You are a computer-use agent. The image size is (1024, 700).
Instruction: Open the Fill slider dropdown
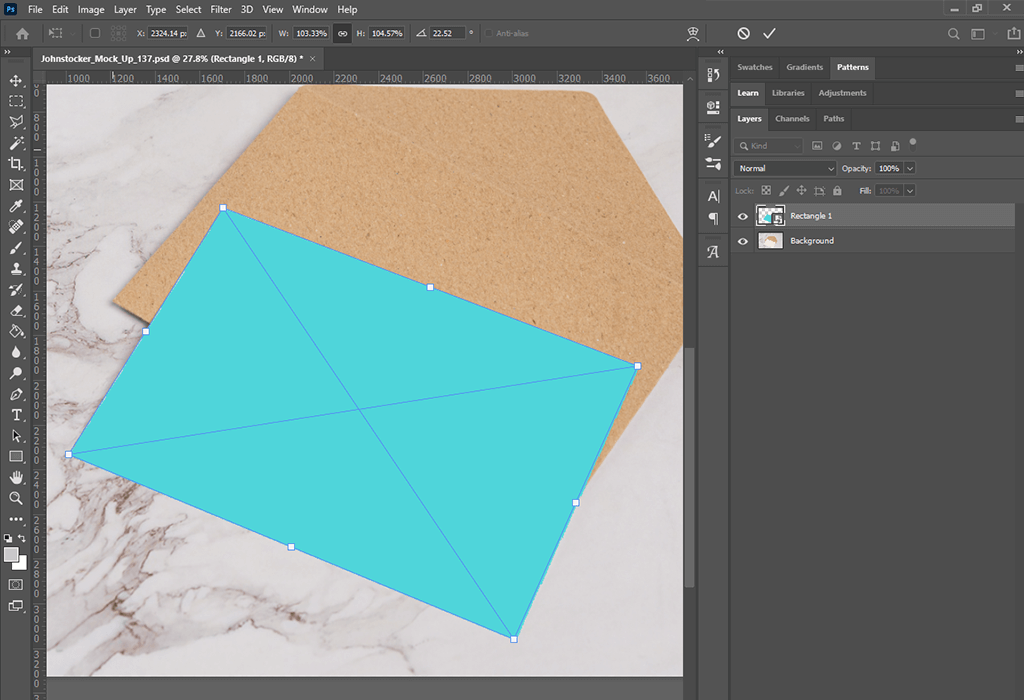tap(910, 191)
